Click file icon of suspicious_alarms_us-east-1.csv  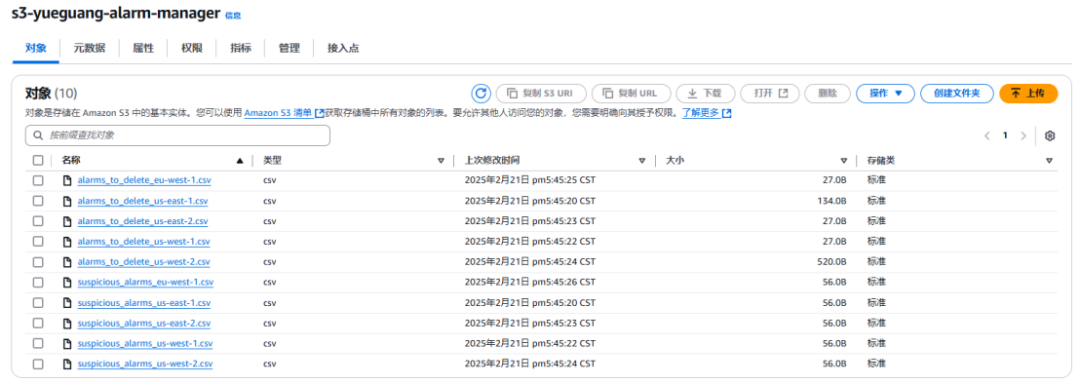[x=67, y=302]
